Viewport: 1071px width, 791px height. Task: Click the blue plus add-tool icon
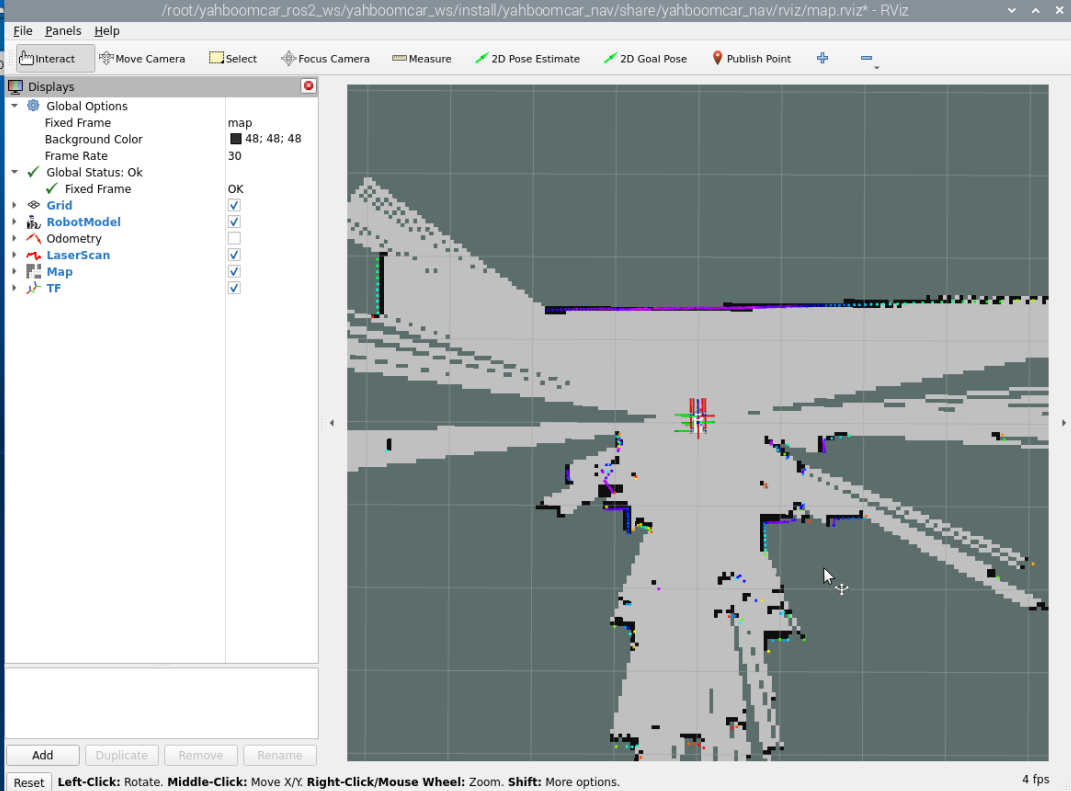(x=822, y=58)
